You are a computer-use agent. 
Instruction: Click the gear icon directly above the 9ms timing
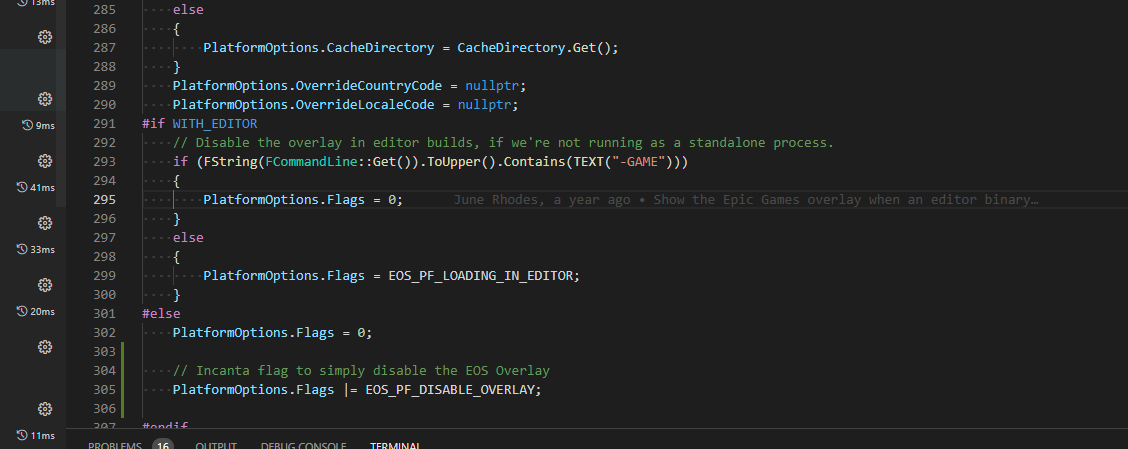coord(45,99)
